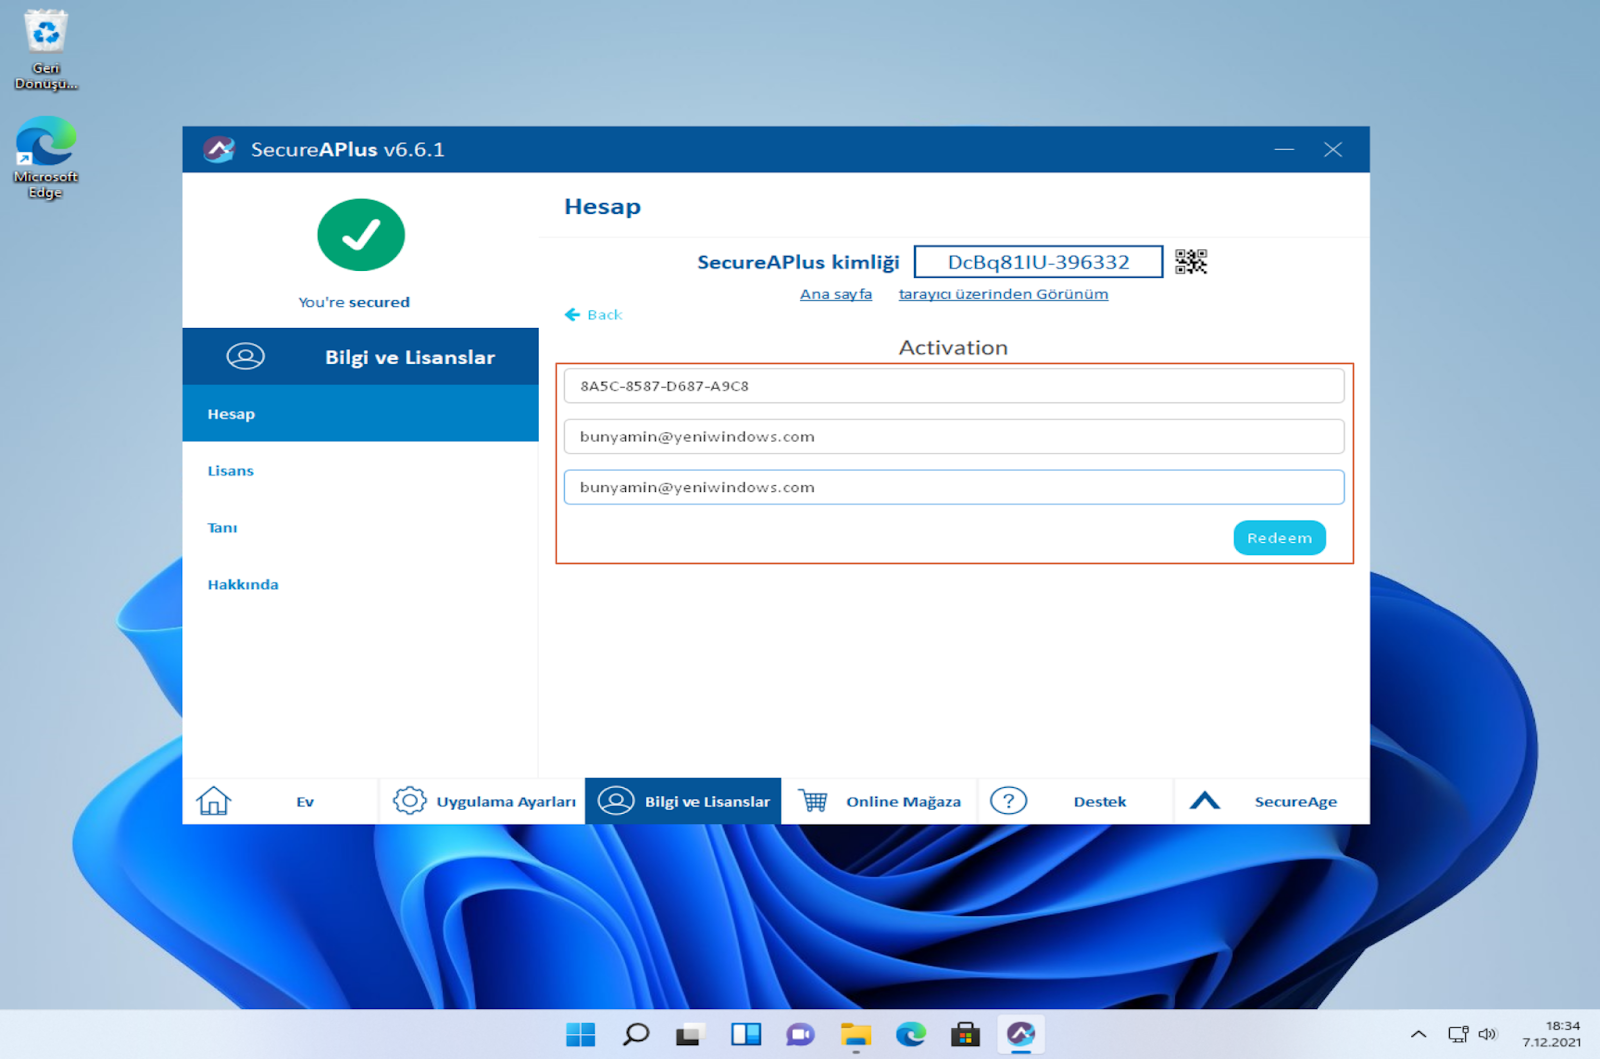Click the QR code icon beside SecureAPlus ID
Viewport: 1600px width, 1059px height.
coord(1190,262)
